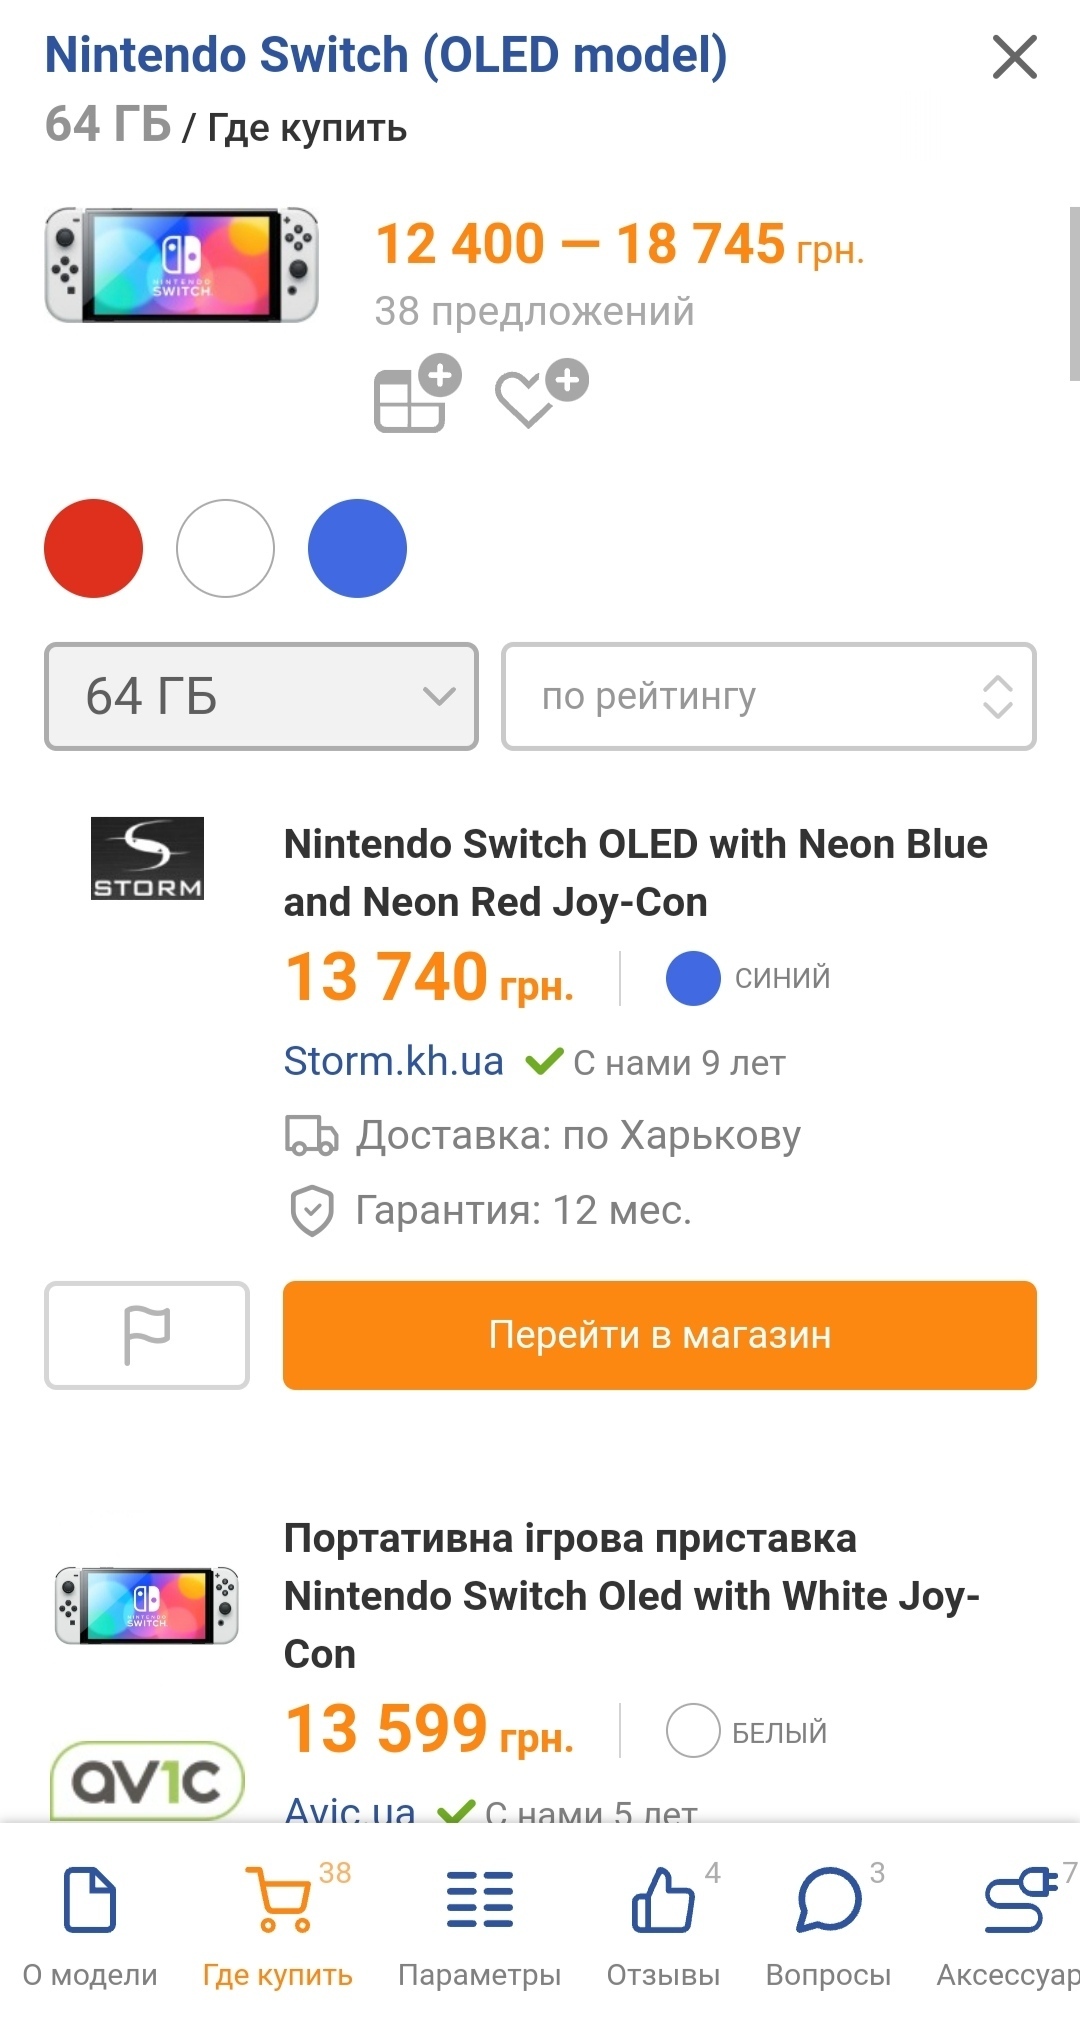1080x2023 pixels.
Task: Open Вопросы speech bubble tab
Action: (x=828, y=1925)
